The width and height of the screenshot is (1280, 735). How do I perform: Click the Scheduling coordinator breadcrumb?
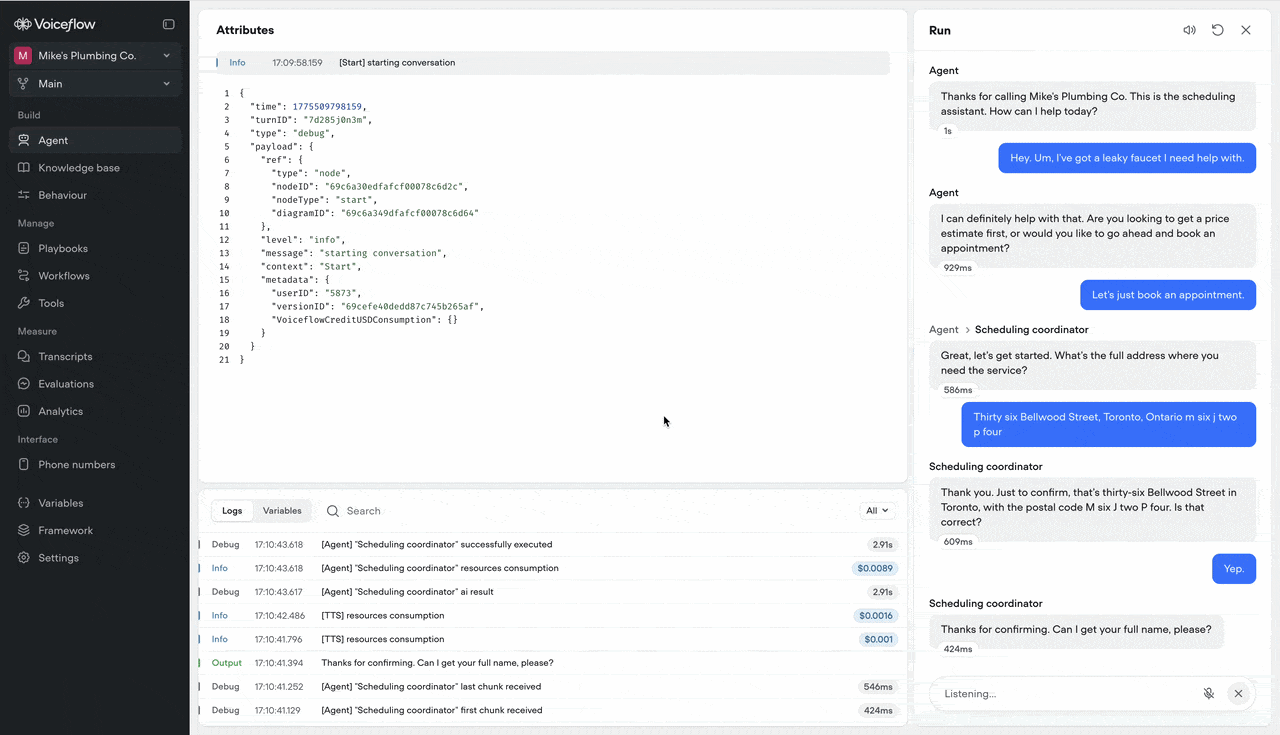pos(1031,330)
